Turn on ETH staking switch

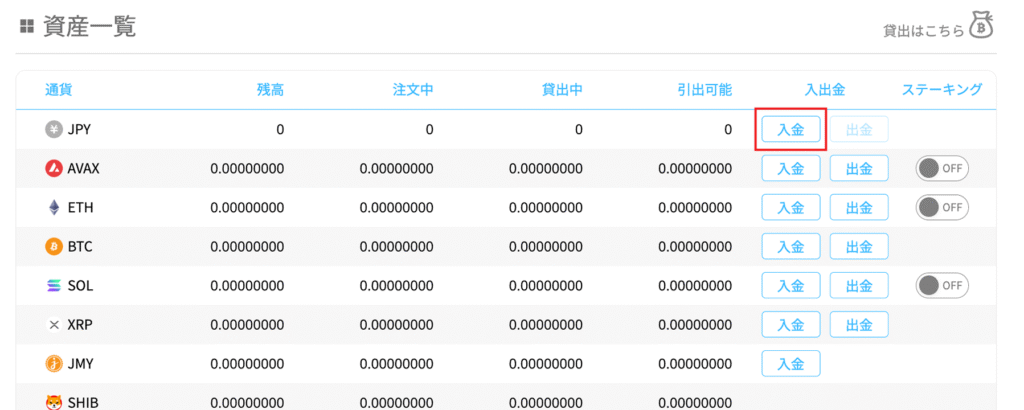coord(942,207)
